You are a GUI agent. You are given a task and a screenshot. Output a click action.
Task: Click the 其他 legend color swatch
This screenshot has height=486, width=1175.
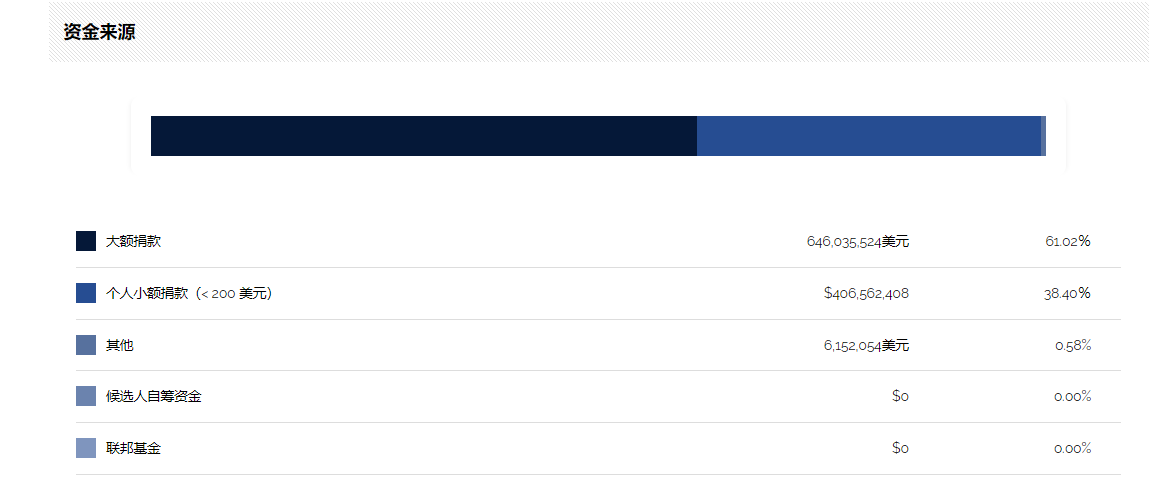[86, 345]
